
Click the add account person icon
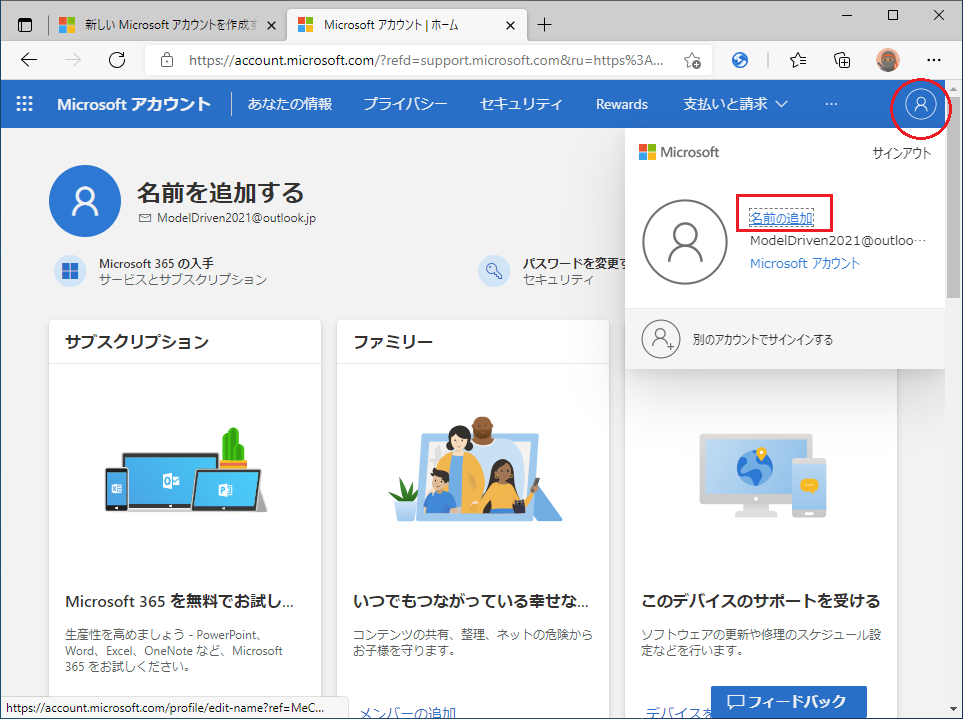[661, 339]
